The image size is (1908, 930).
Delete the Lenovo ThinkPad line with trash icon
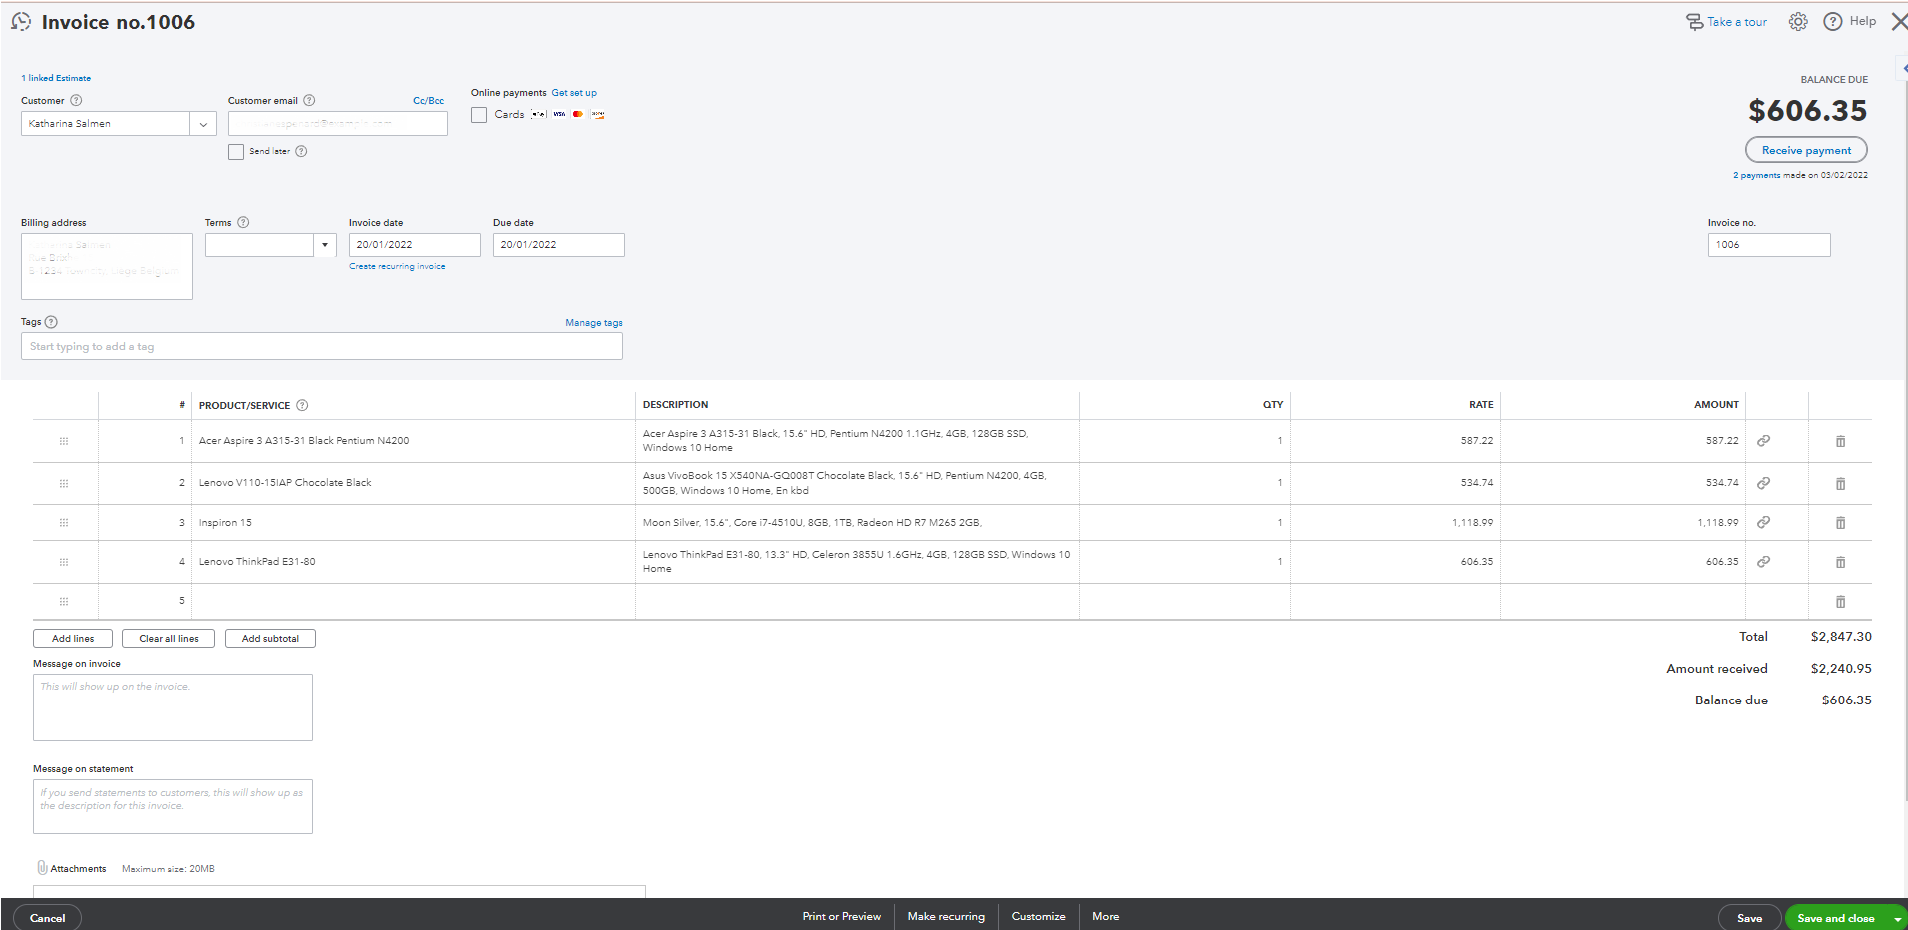click(1840, 562)
